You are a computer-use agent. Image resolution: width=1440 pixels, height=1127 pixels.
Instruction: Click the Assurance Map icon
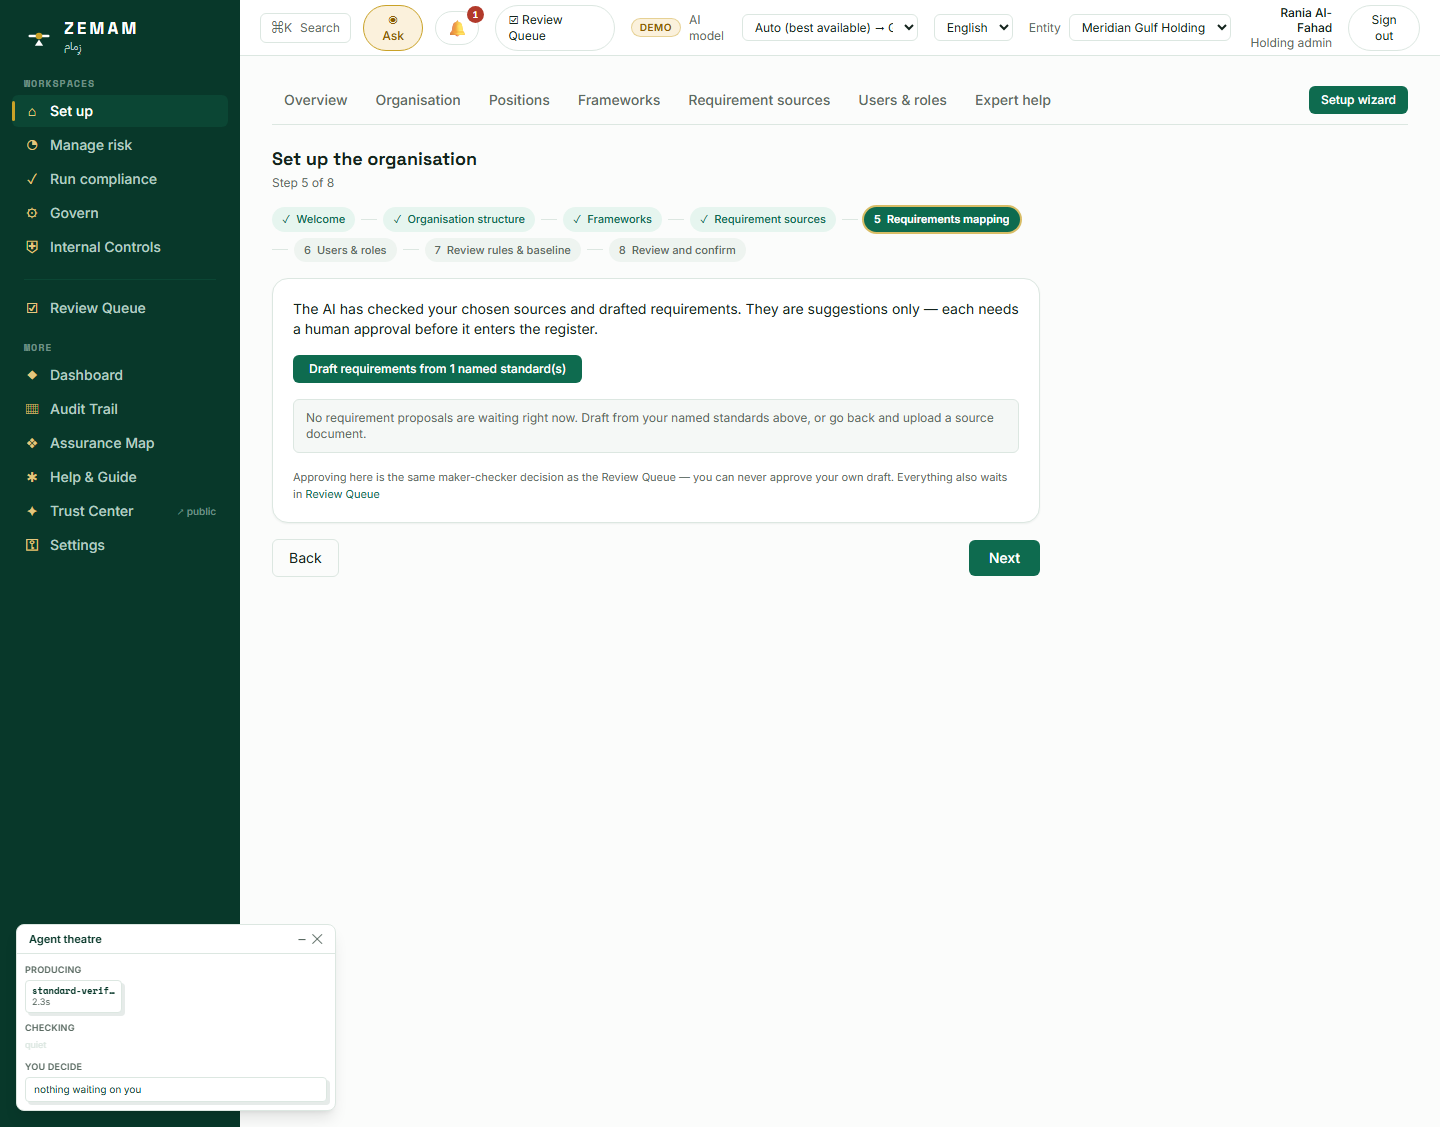(32, 443)
